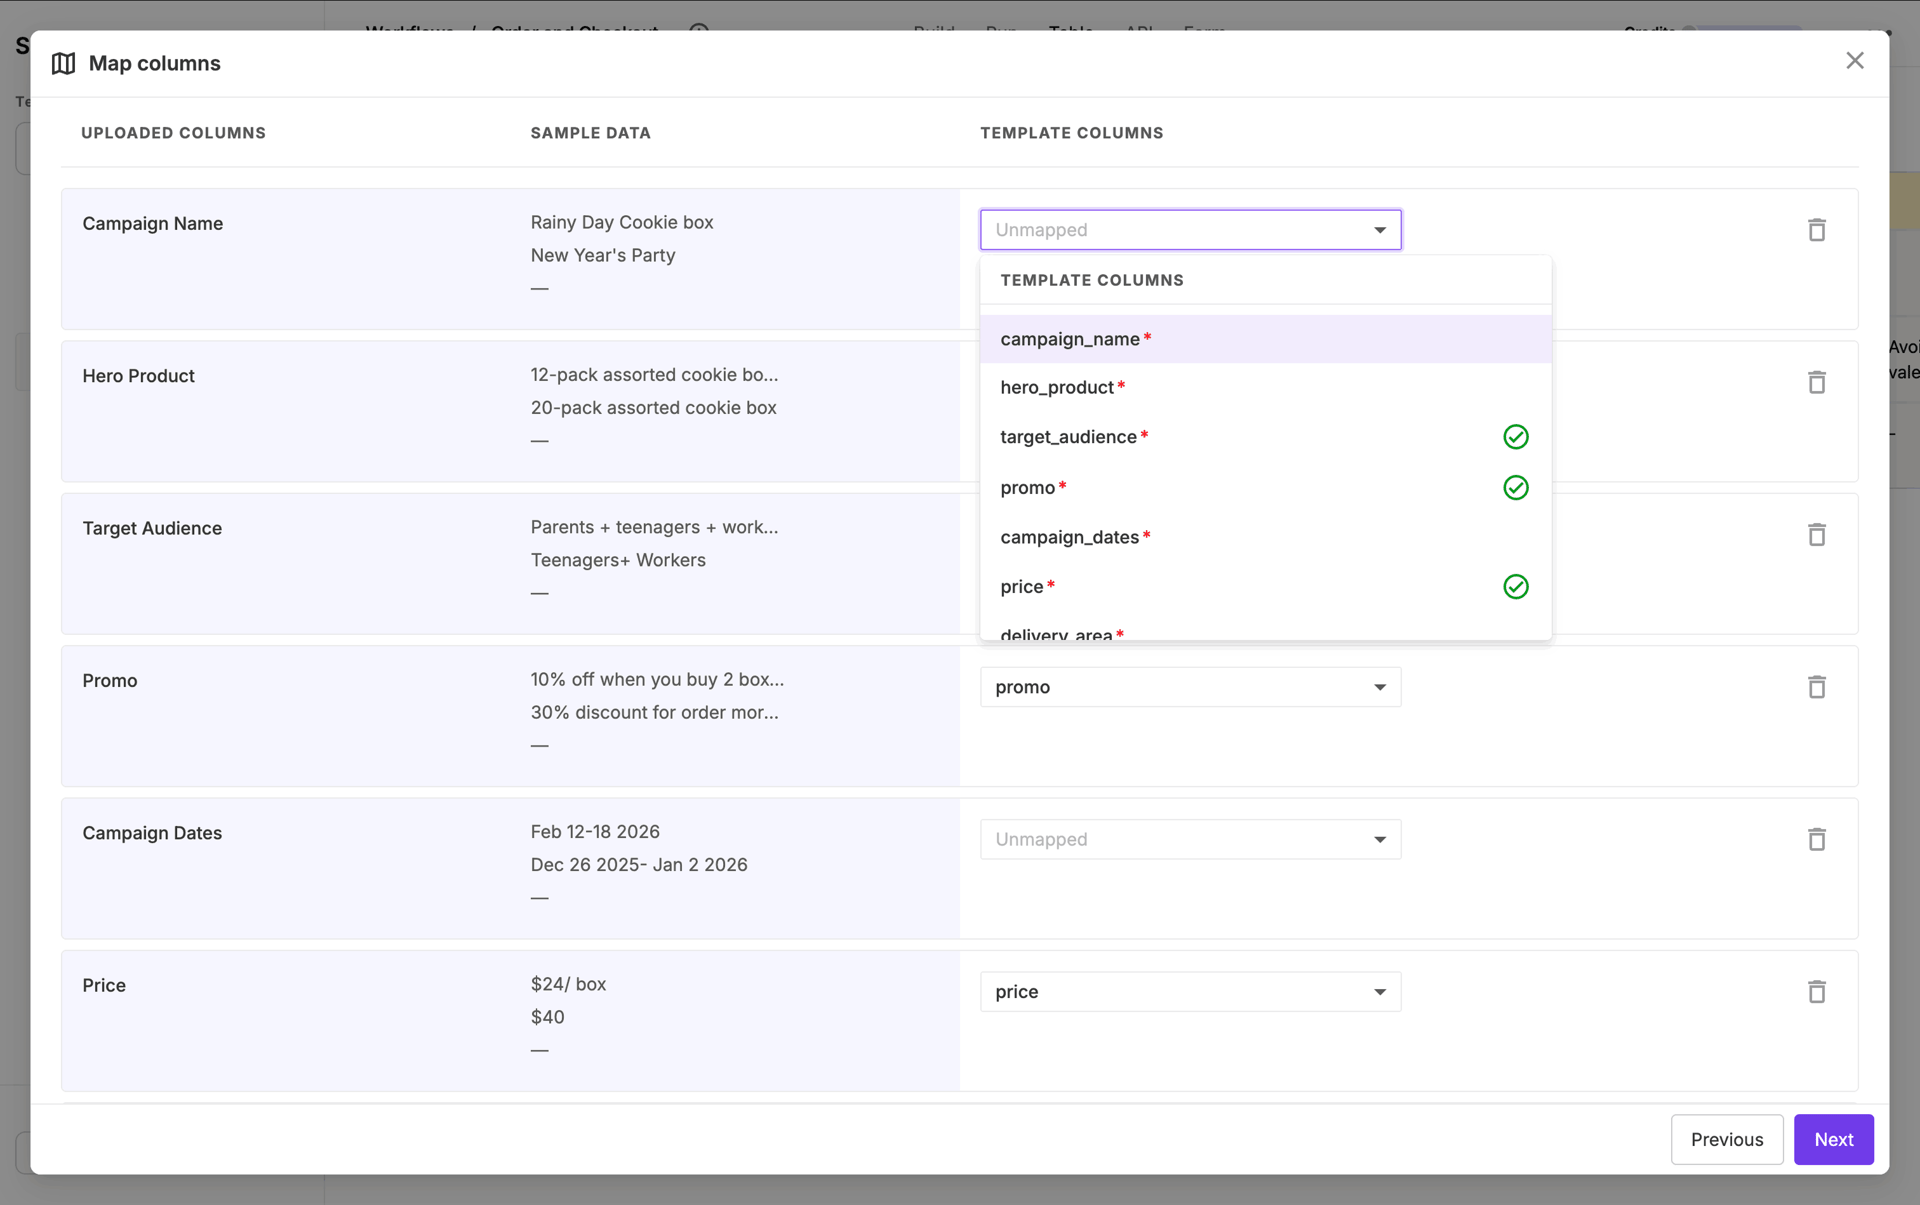Click sample text '12-pack assorted cookie bo...'
Screen dimensions: 1920x1205
point(655,375)
